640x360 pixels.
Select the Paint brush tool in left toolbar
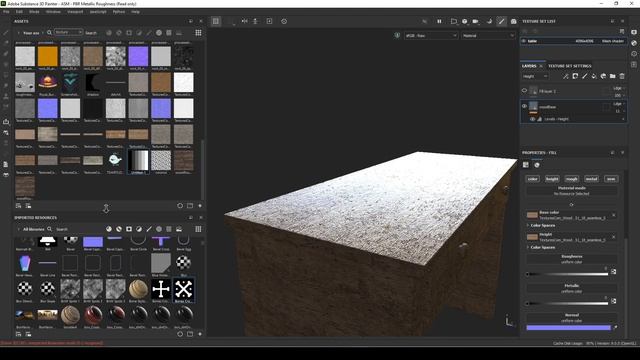tap(6, 33)
